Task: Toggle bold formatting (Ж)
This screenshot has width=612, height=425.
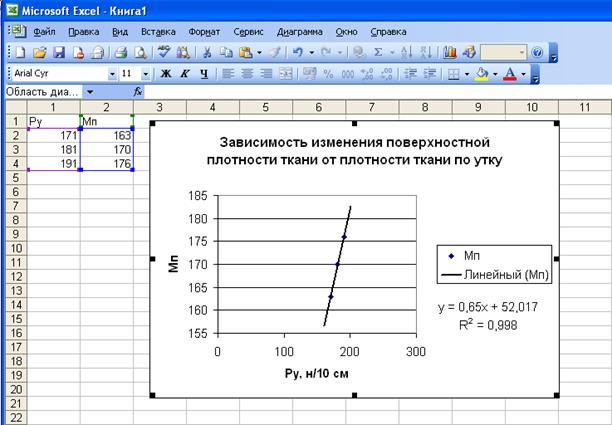Action: (165, 73)
